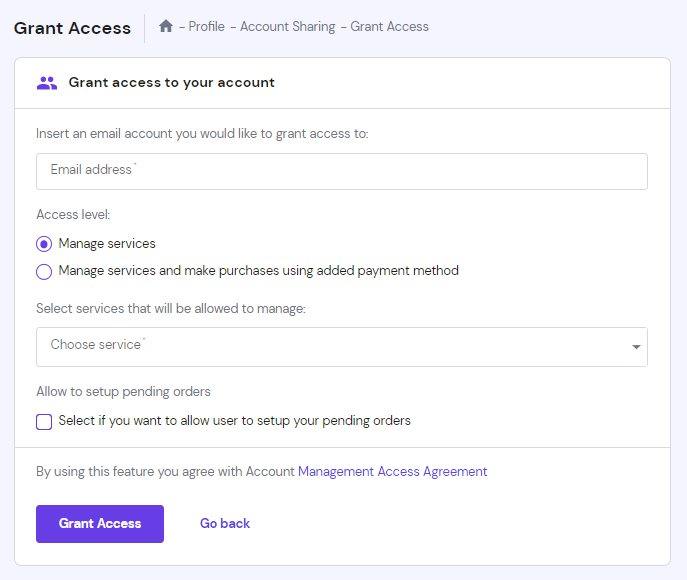Navigate to Account Sharing breadcrumb
The width and height of the screenshot is (687, 580).
pyautogui.click(x=287, y=27)
